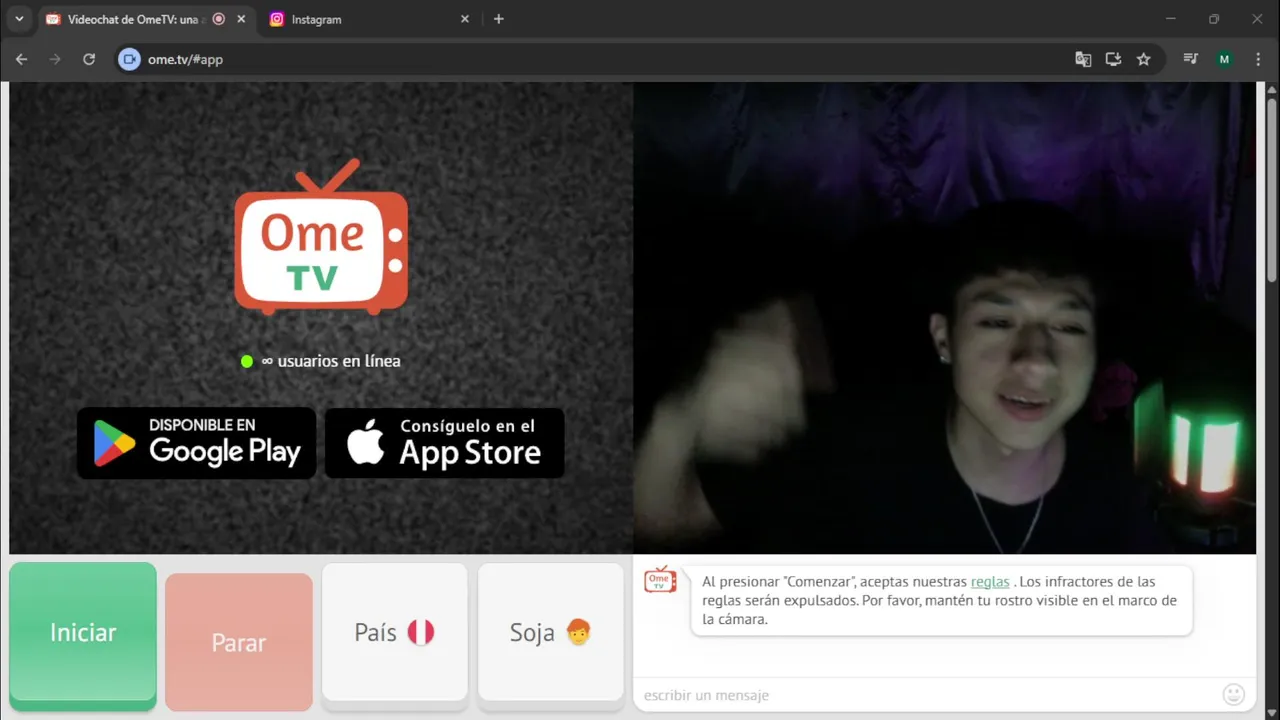Open the translate page icon
This screenshot has height=720, width=1280.
[x=1083, y=59]
